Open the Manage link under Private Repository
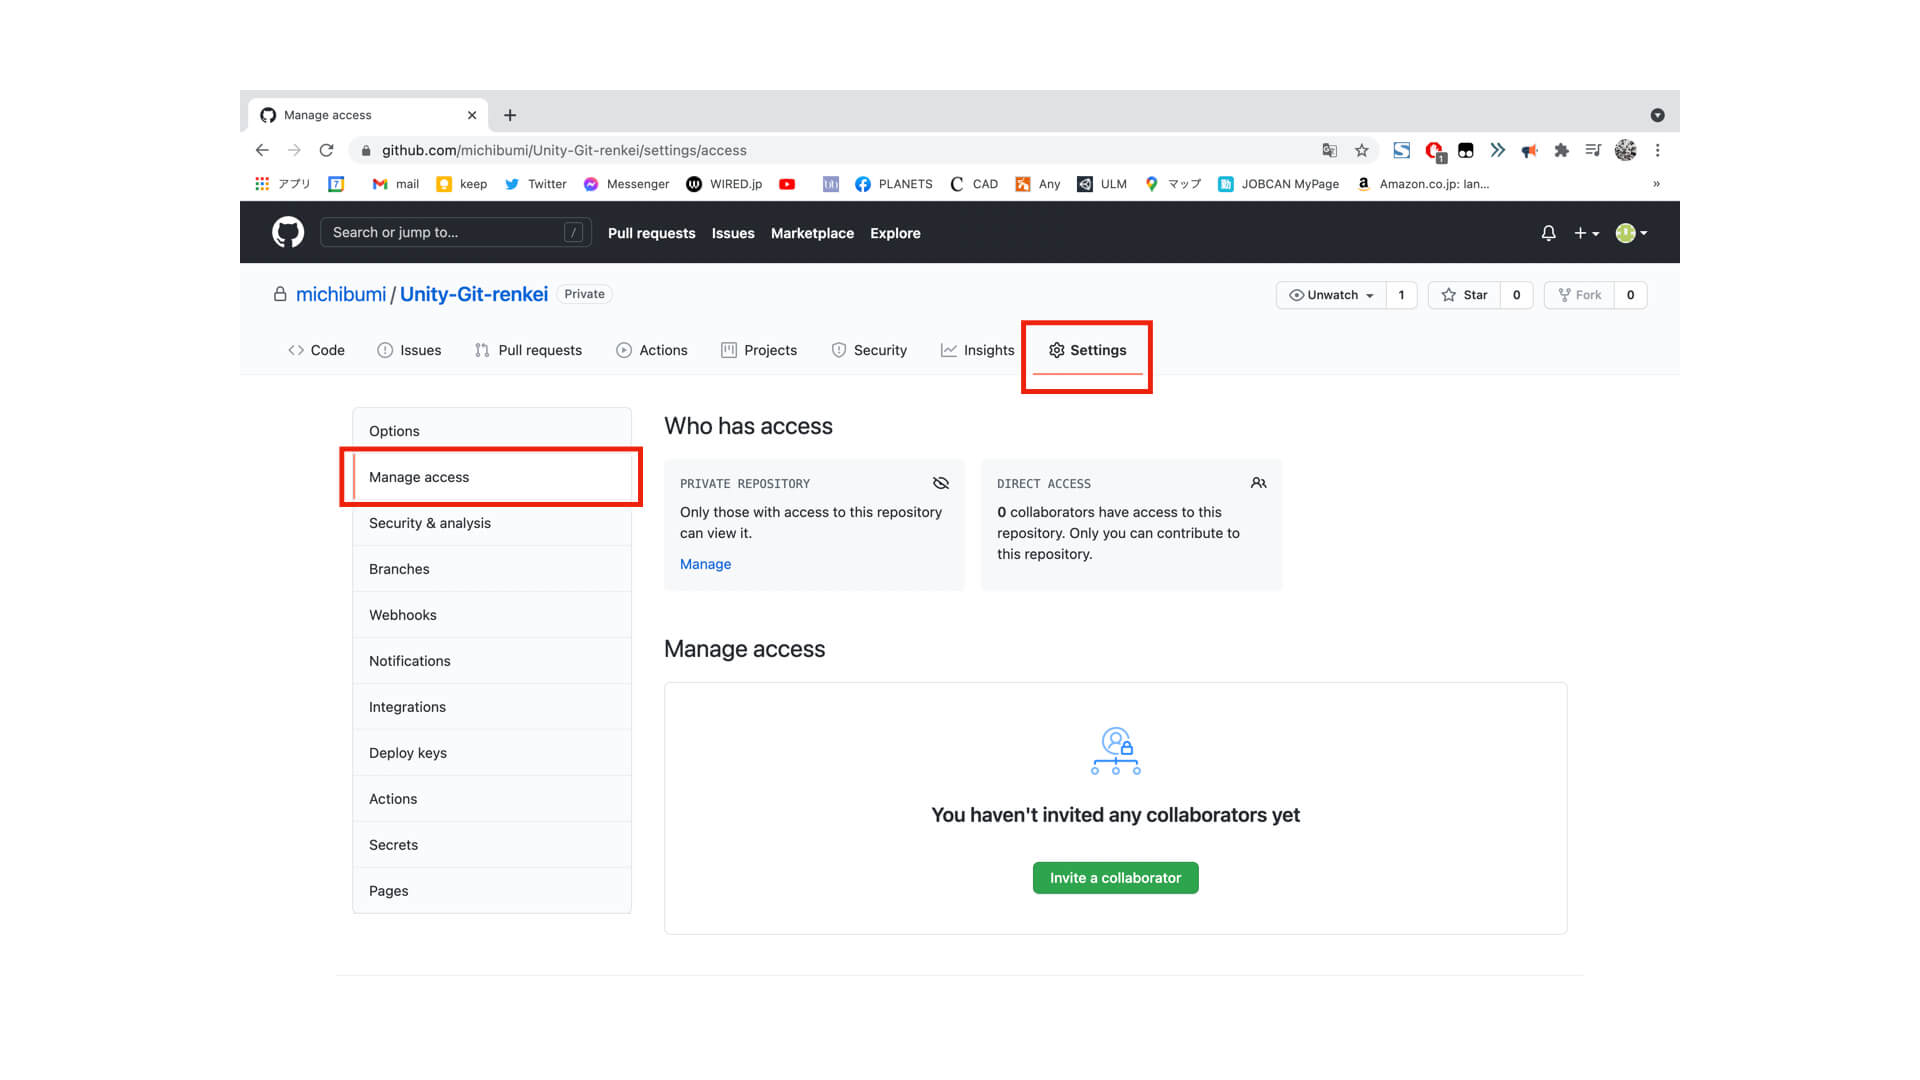The height and width of the screenshot is (1080, 1920). pyautogui.click(x=705, y=564)
